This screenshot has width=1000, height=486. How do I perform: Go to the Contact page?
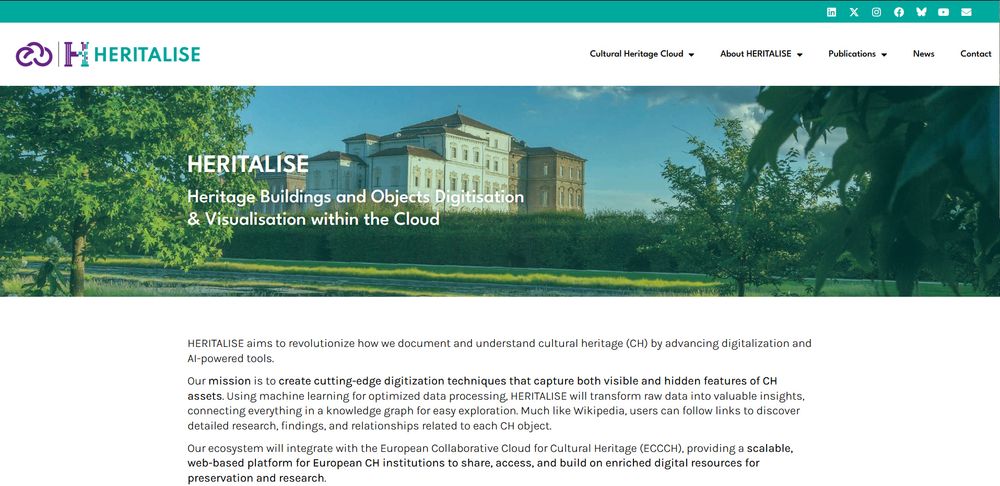coord(976,54)
